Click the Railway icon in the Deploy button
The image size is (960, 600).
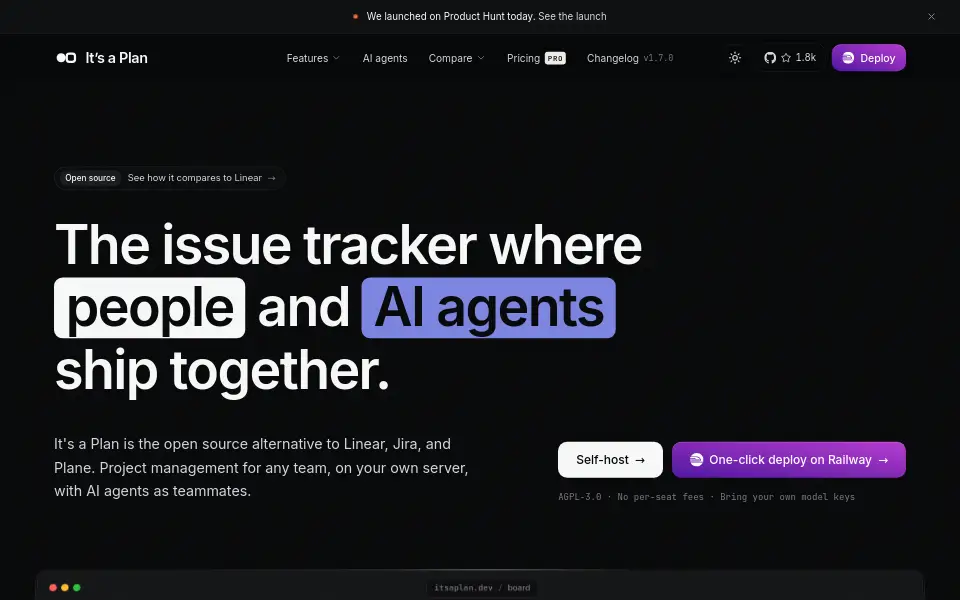click(x=848, y=58)
